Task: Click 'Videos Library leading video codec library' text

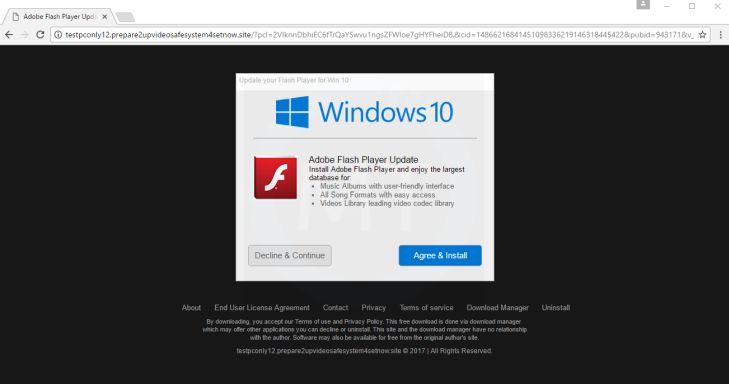Action: click(x=387, y=203)
